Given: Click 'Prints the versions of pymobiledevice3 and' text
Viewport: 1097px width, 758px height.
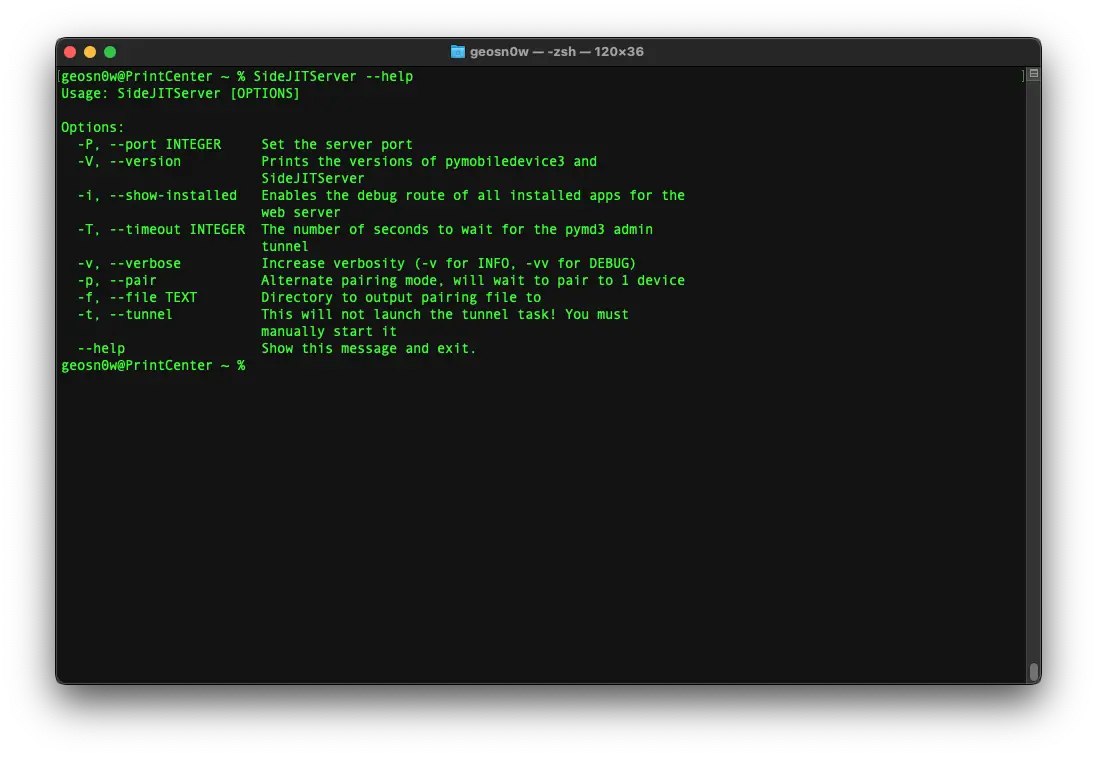Looking at the screenshot, I should tap(429, 161).
